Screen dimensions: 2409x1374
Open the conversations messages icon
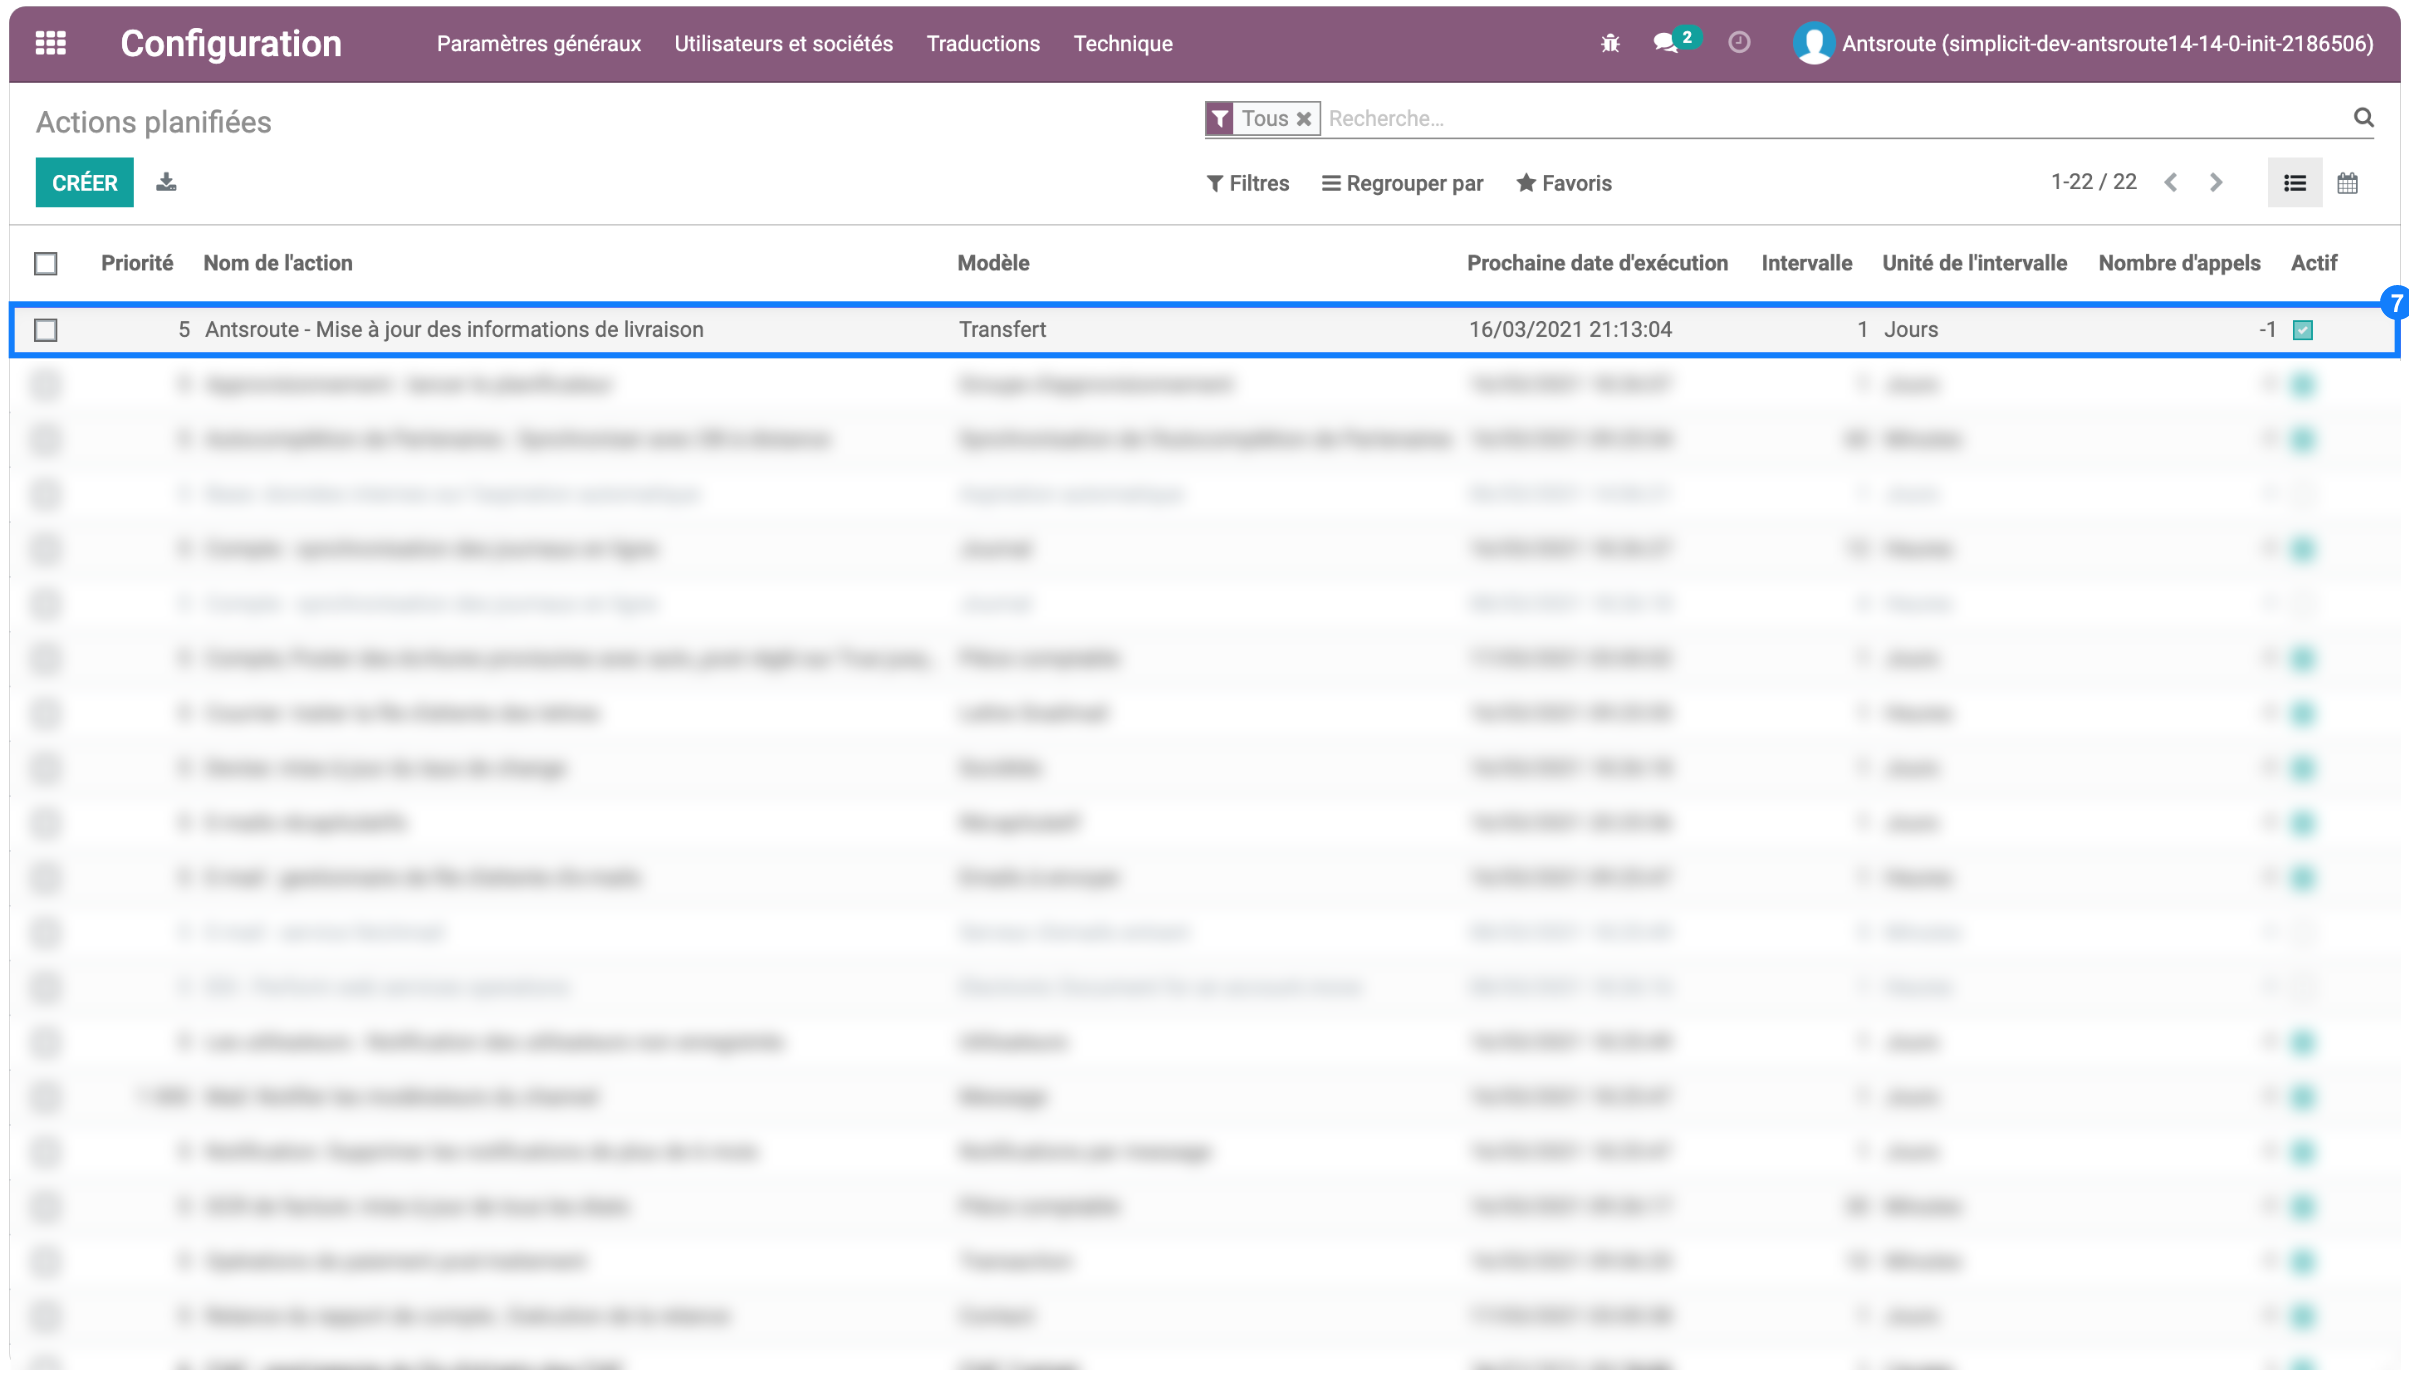(1665, 43)
